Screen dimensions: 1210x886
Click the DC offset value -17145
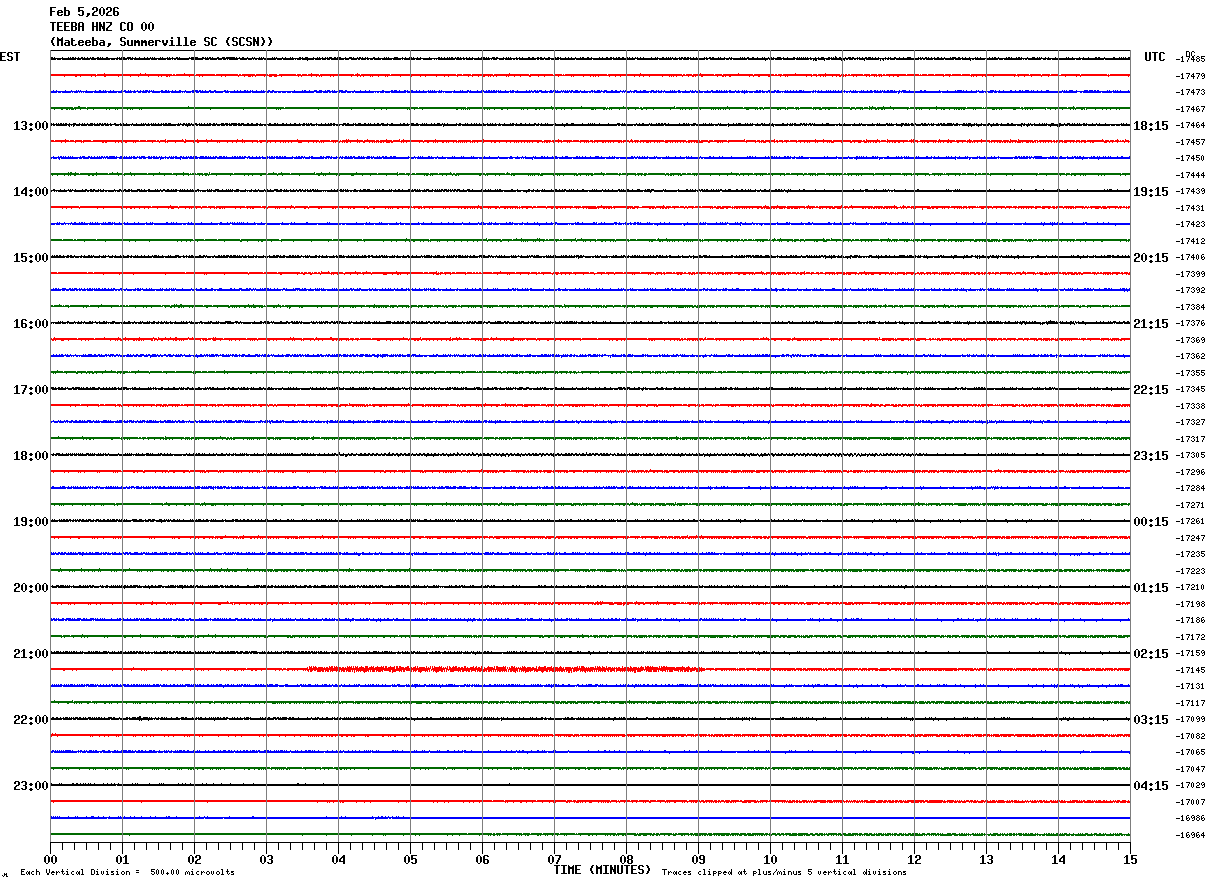(1191, 671)
